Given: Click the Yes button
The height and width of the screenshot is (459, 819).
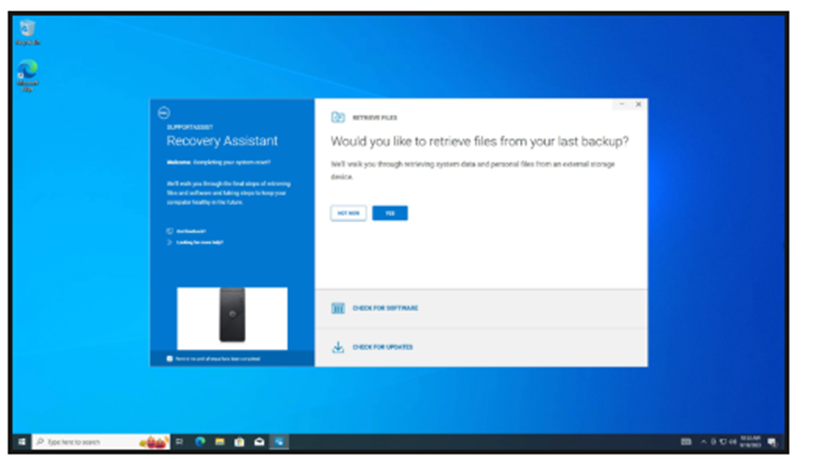Looking at the screenshot, I should (x=390, y=213).
